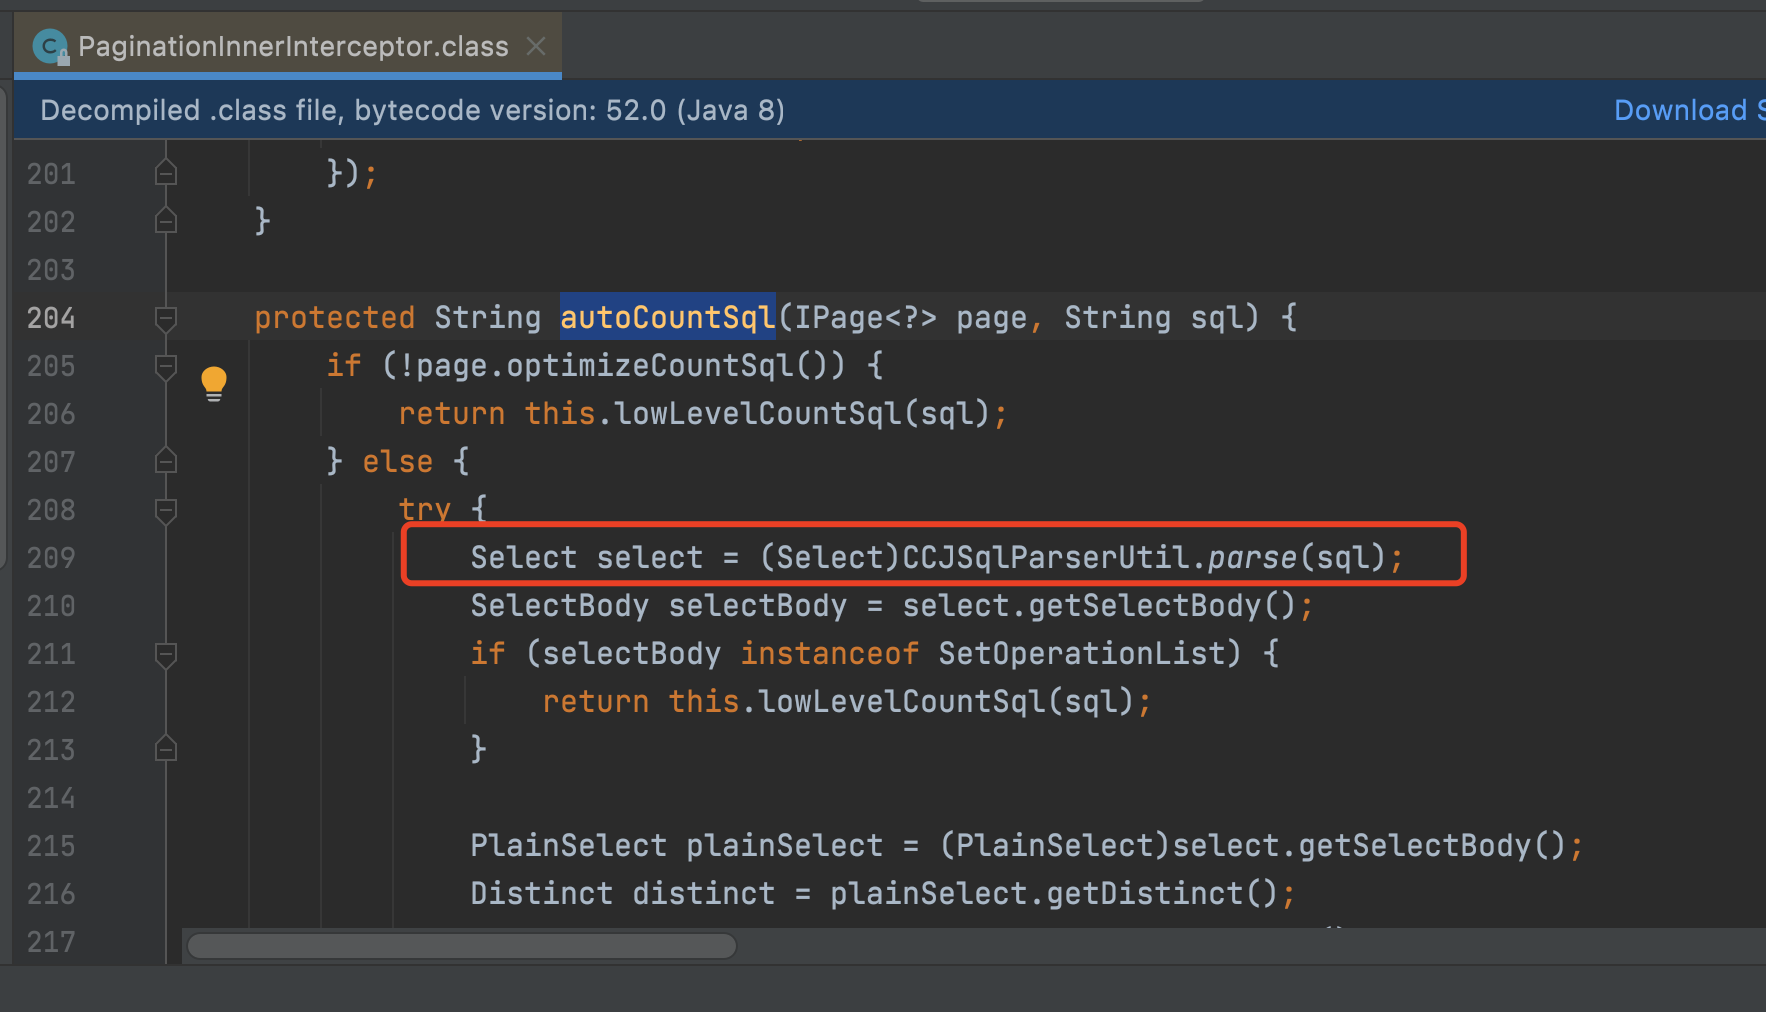1766x1012 pixels.
Task: Collapse the instanceof block fold marker at line 211
Action: coord(165,654)
